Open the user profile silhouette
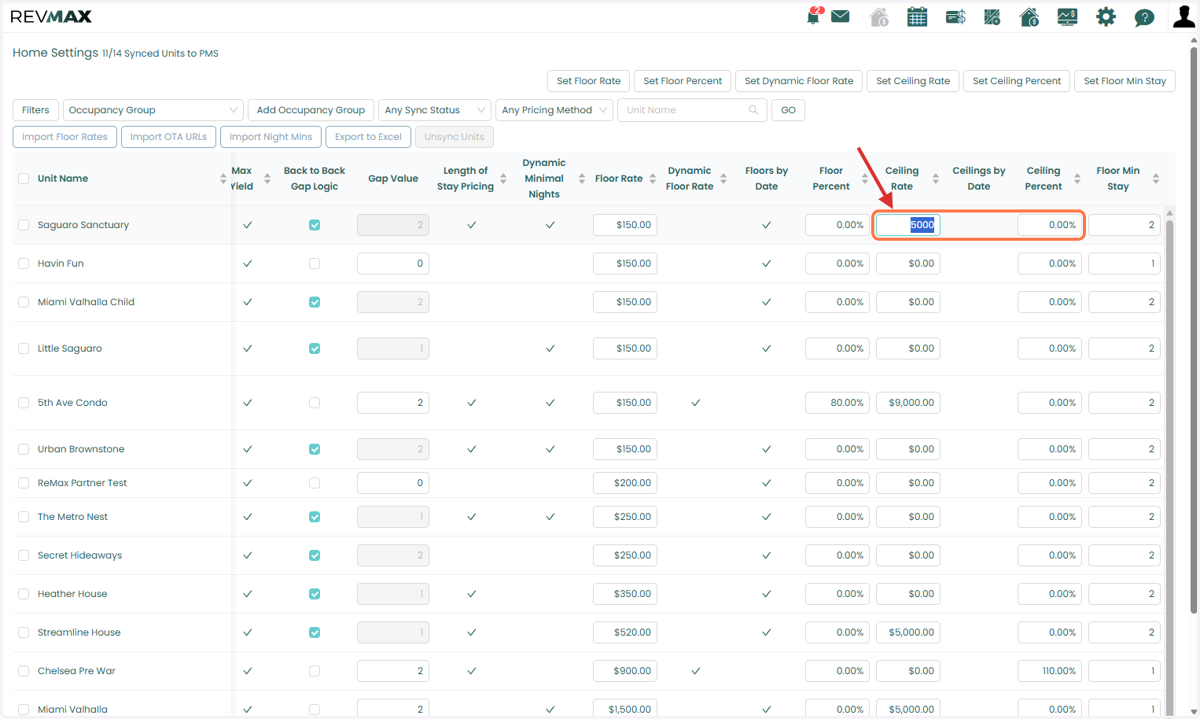 point(1184,17)
